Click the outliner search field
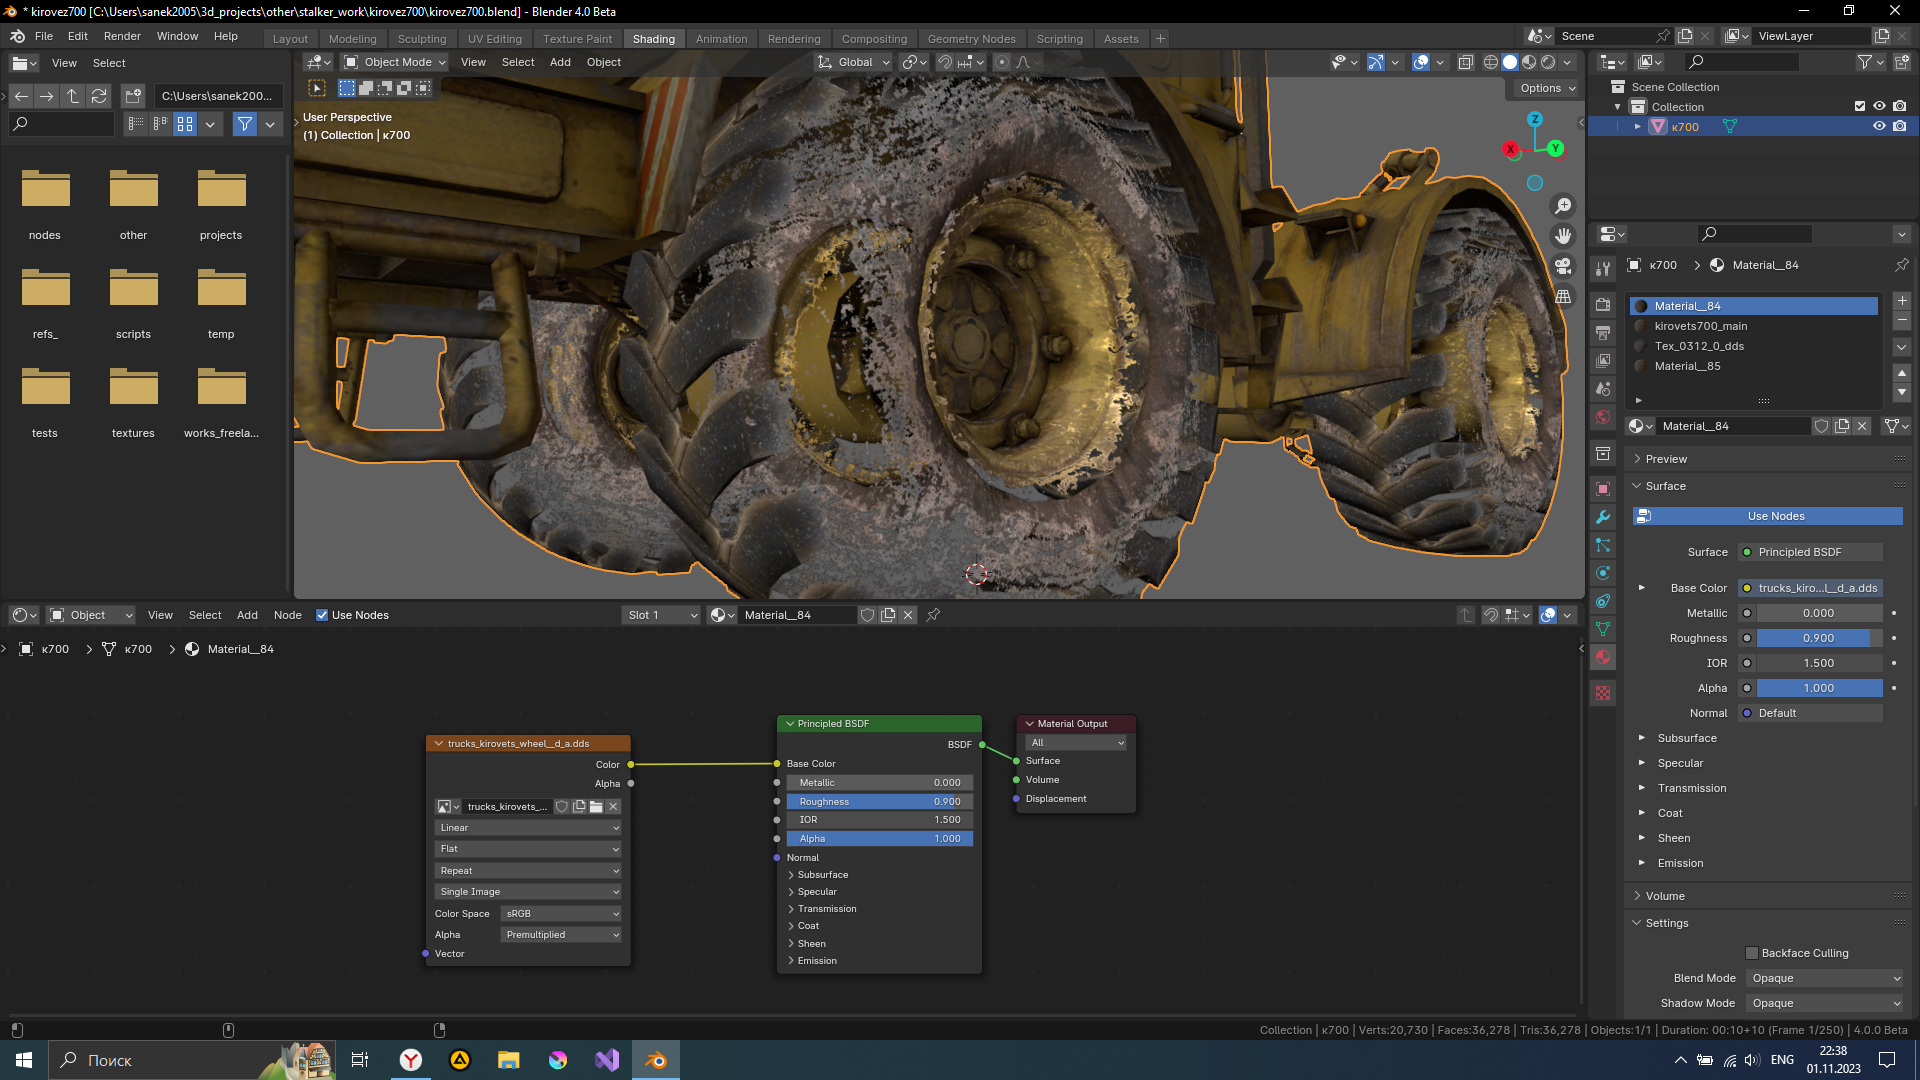This screenshot has width=1920, height=1080. tap(1741, 62)
